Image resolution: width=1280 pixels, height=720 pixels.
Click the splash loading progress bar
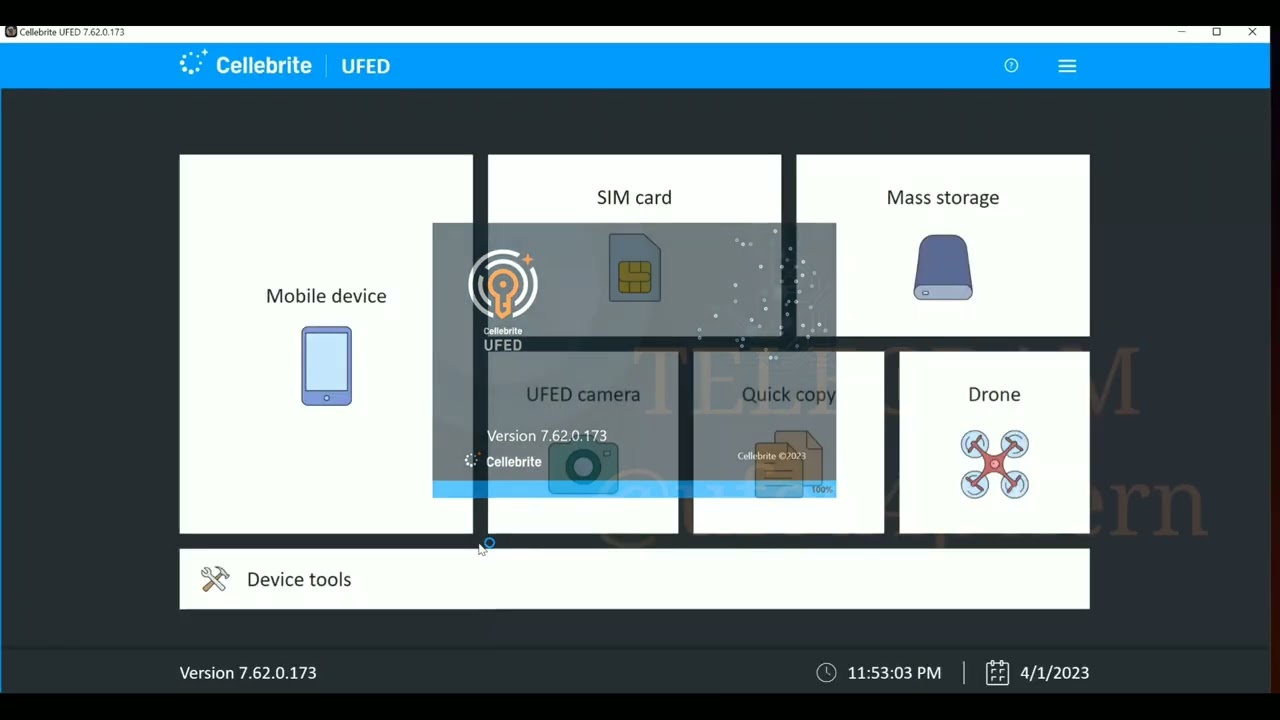point(634,489)
